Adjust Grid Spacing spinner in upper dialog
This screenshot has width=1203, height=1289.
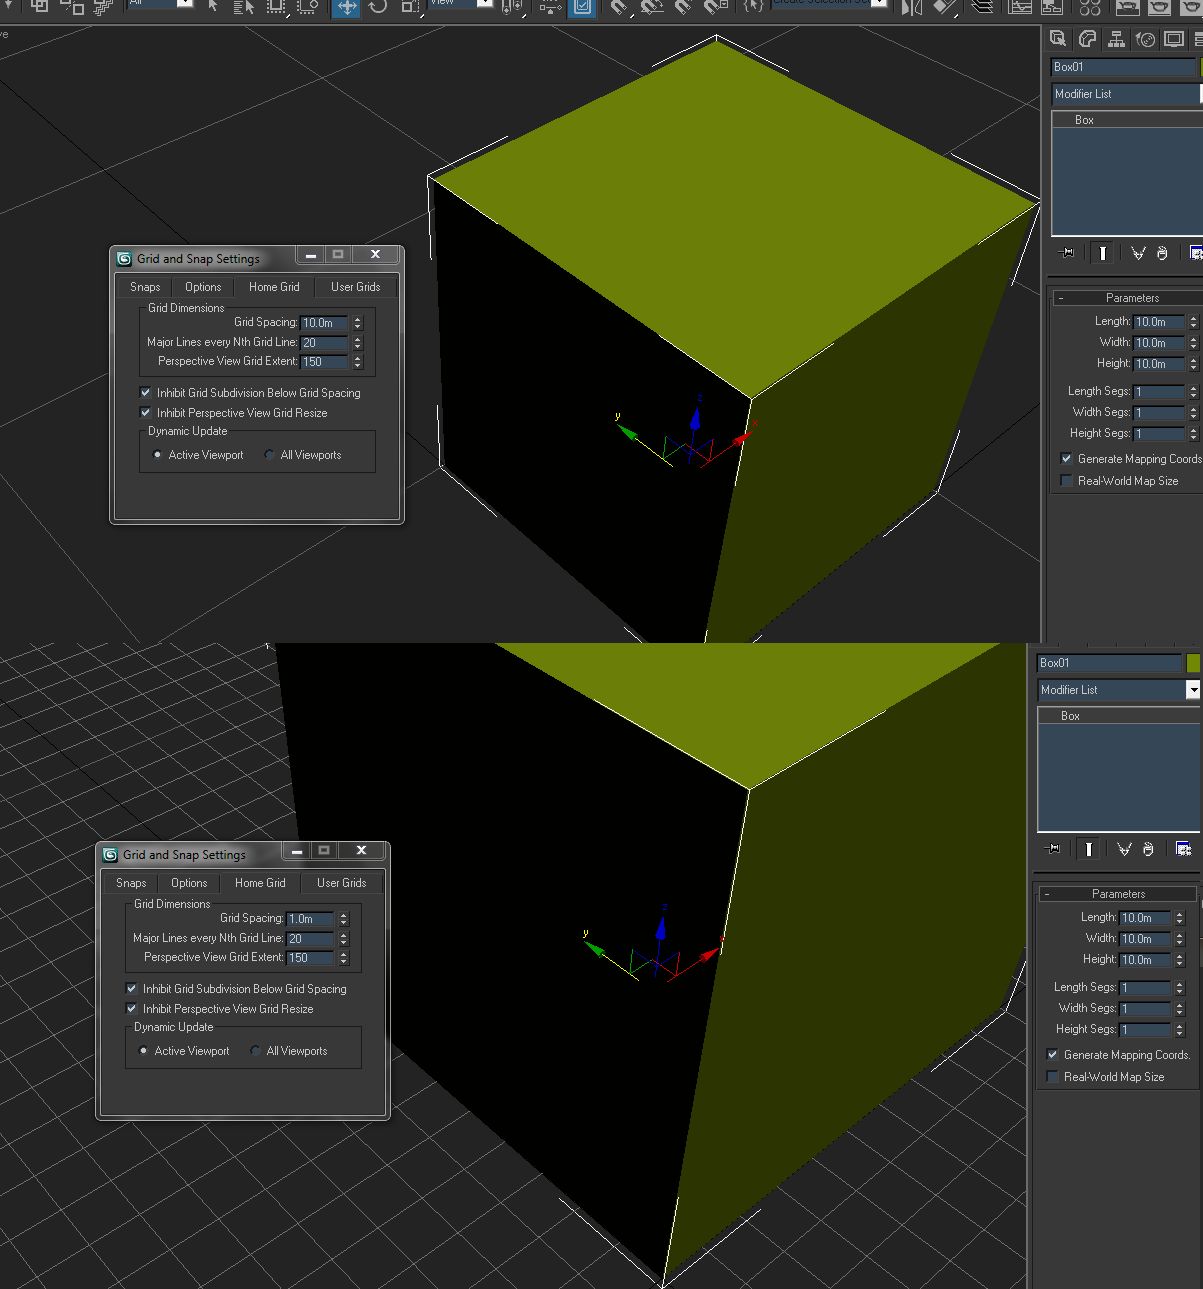(x=357, y=322)
